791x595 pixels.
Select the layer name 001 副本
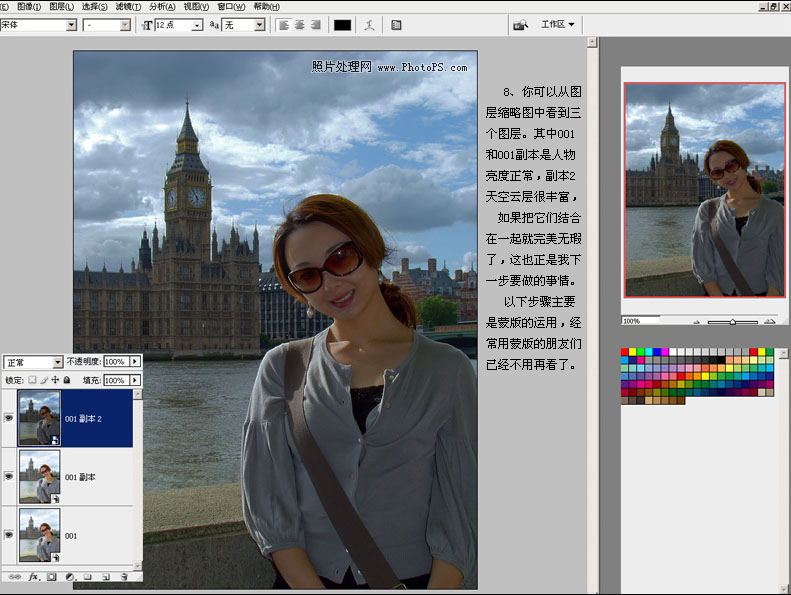point(80,477)
